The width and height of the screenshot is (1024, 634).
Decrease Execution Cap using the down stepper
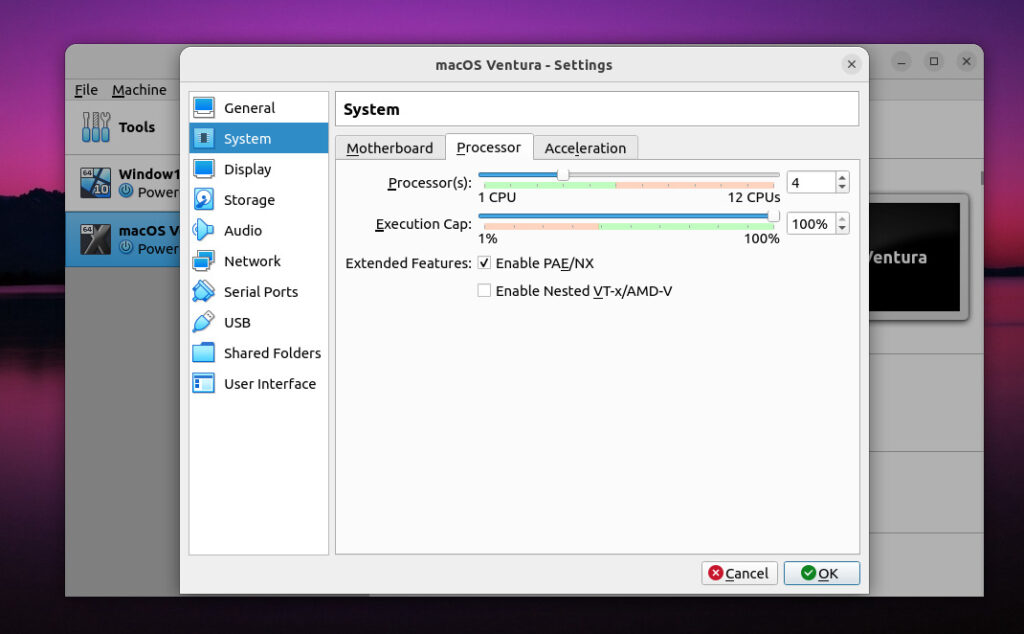pos(840,229)
